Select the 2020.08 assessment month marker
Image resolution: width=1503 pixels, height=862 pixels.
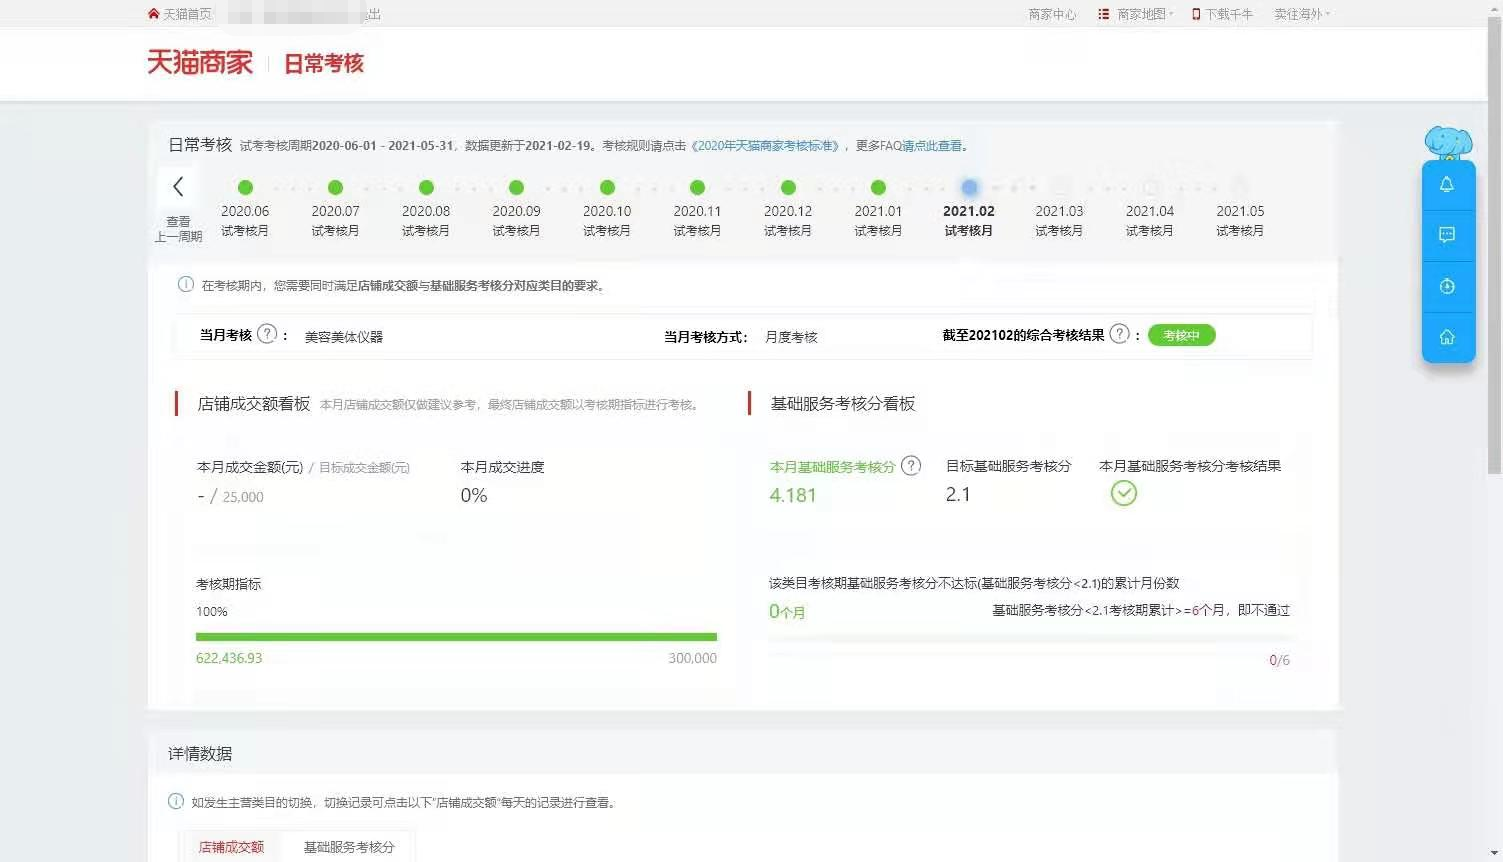point(426,187)
